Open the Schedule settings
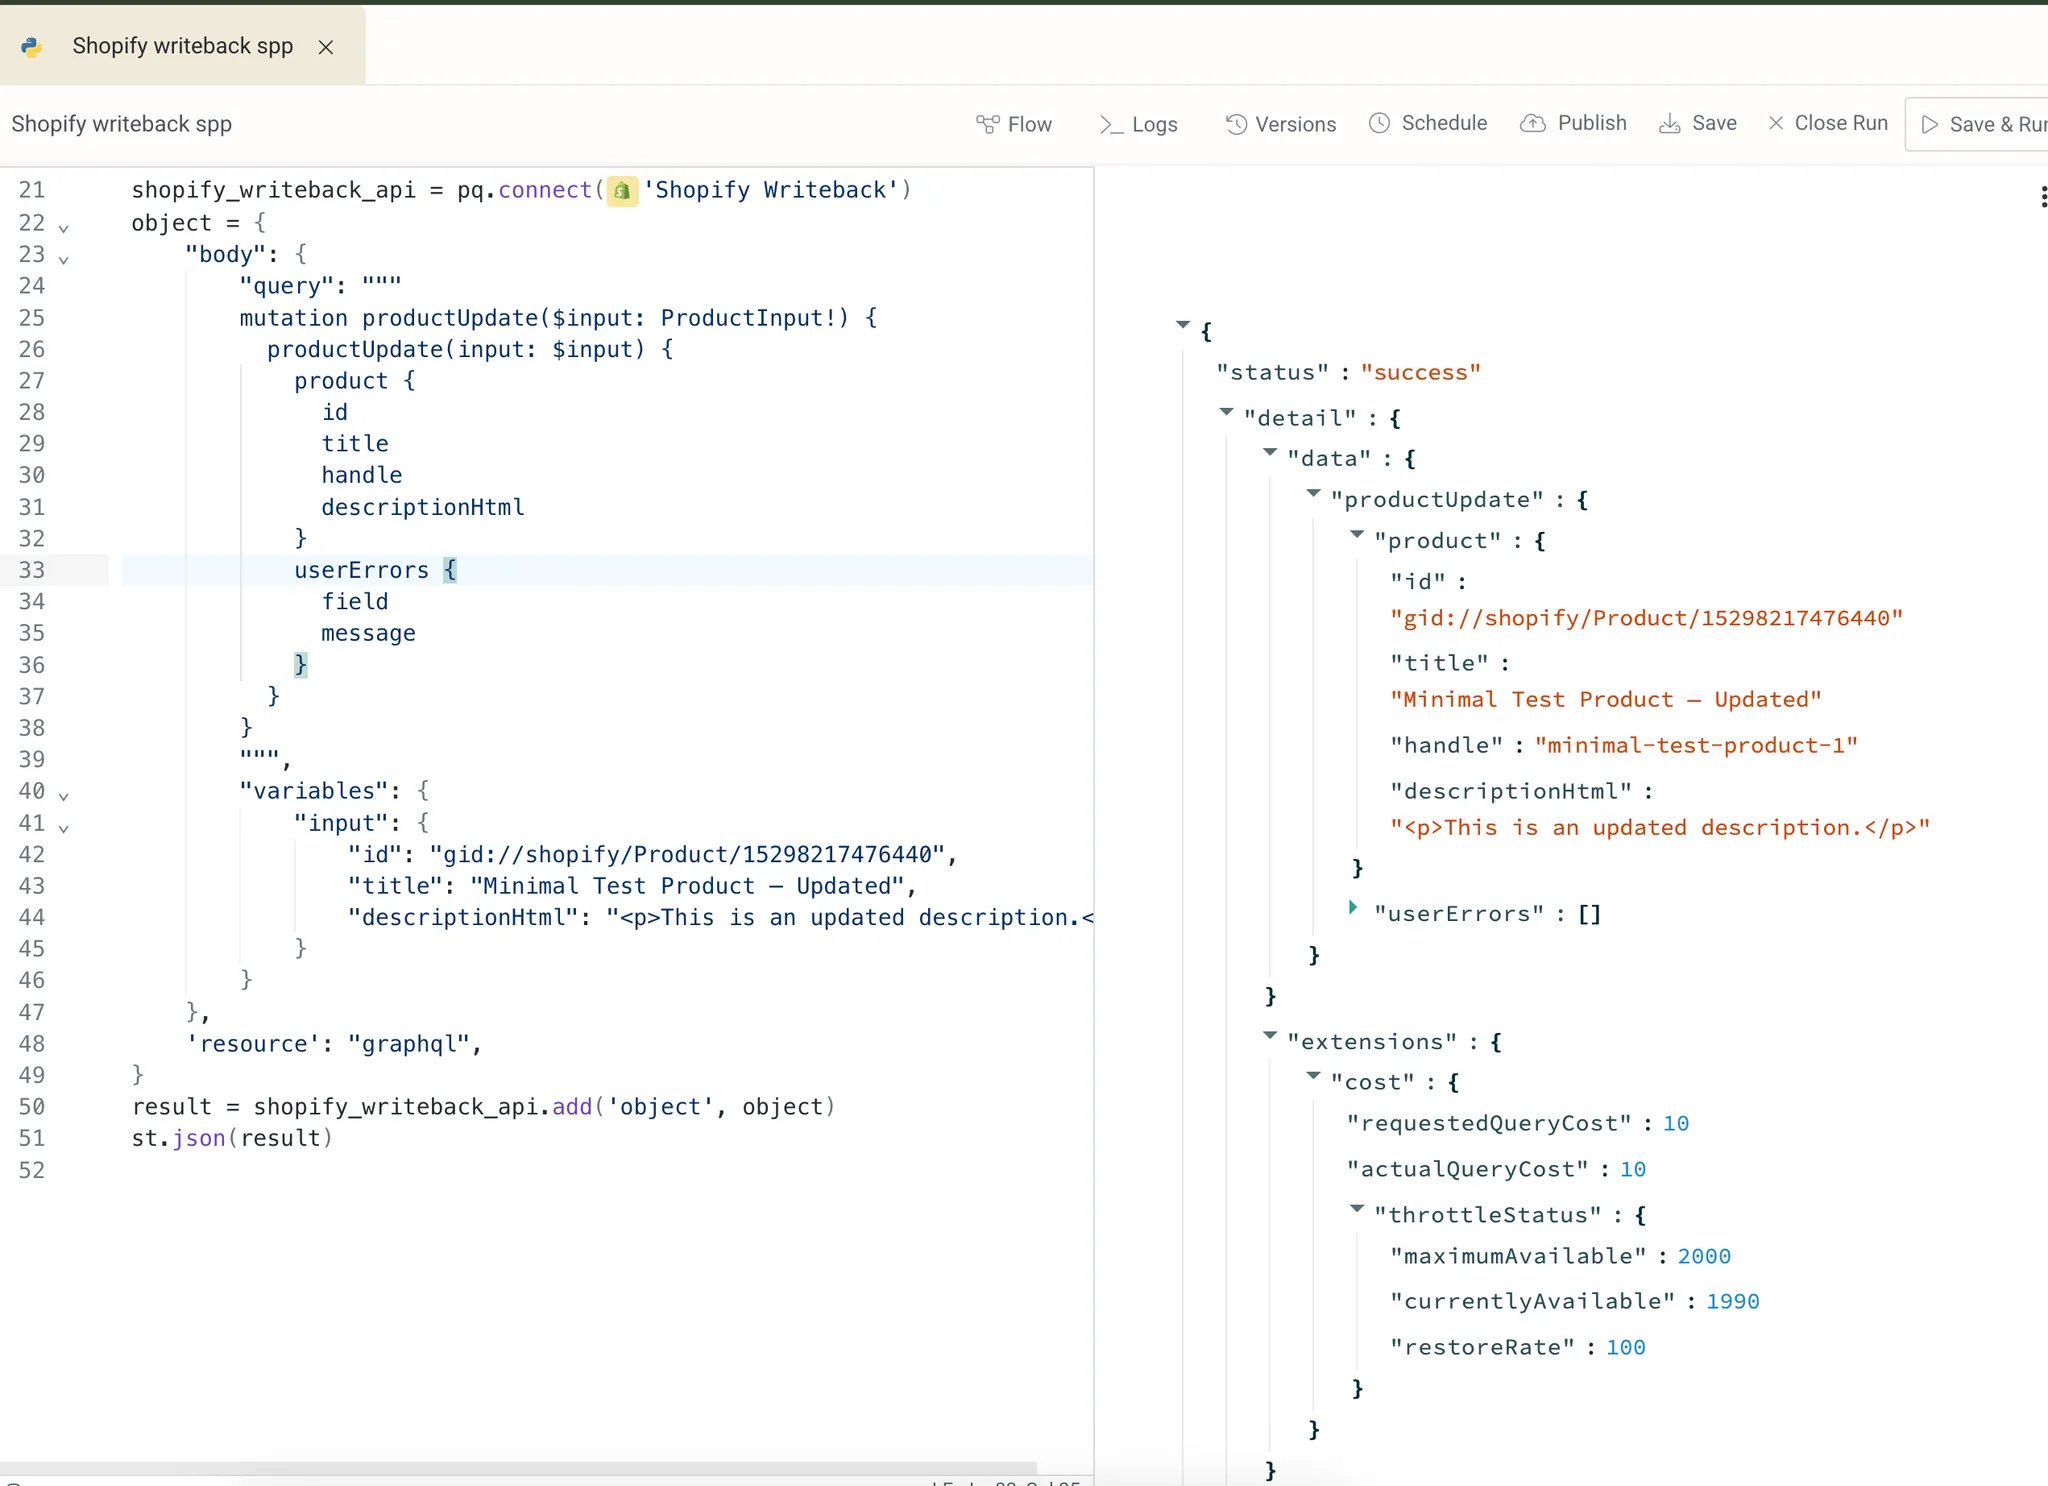 click(x=1428, y=123)
